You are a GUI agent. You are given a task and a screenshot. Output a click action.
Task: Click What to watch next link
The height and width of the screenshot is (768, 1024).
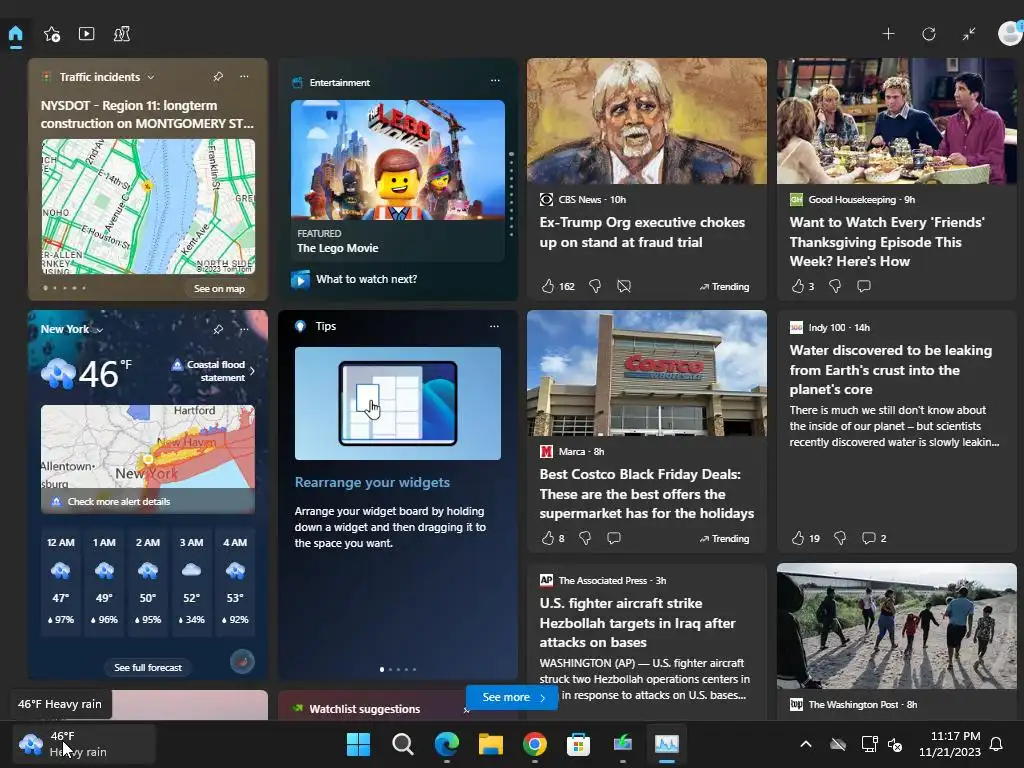366,279
